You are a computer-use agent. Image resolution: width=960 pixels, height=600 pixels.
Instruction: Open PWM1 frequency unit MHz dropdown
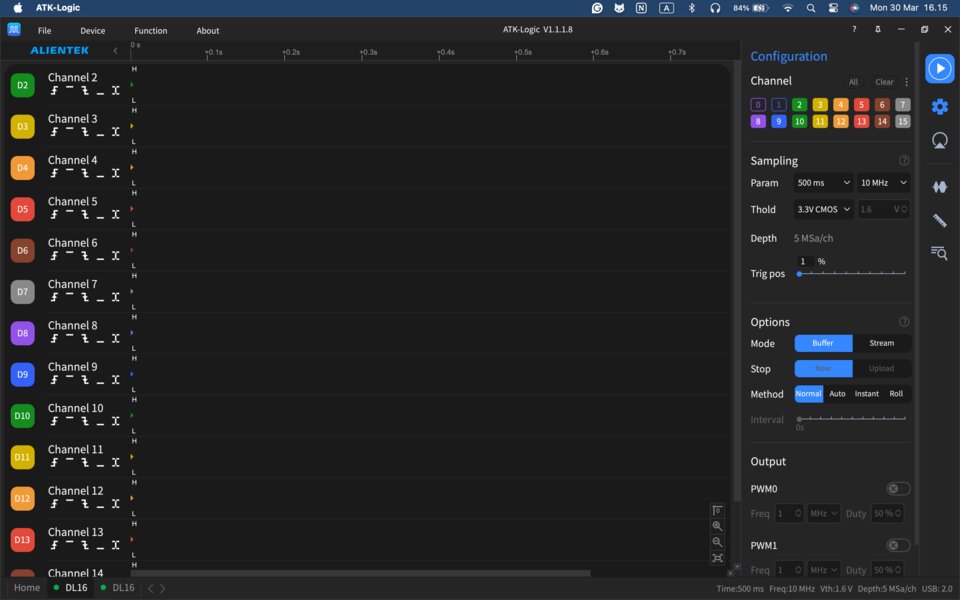click(823, 570)
